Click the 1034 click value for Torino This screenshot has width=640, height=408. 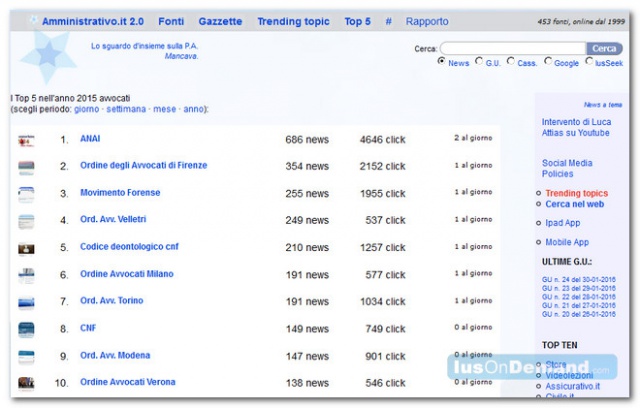[382, 302]
